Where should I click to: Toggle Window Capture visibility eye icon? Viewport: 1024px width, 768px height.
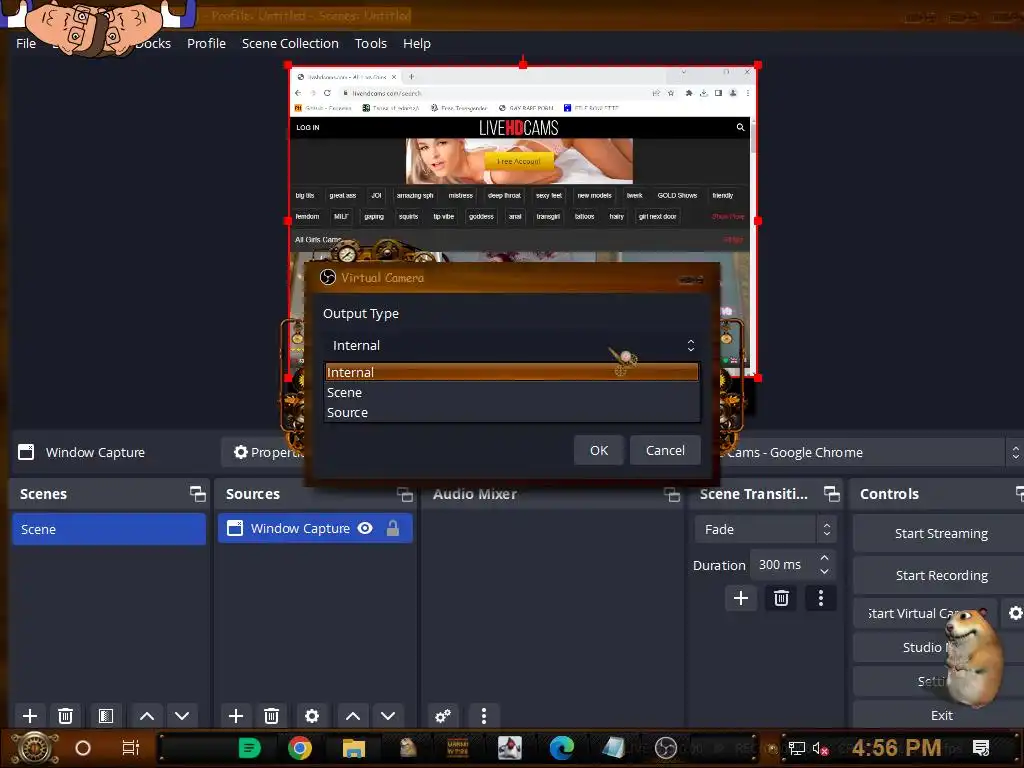coord(365,528)
